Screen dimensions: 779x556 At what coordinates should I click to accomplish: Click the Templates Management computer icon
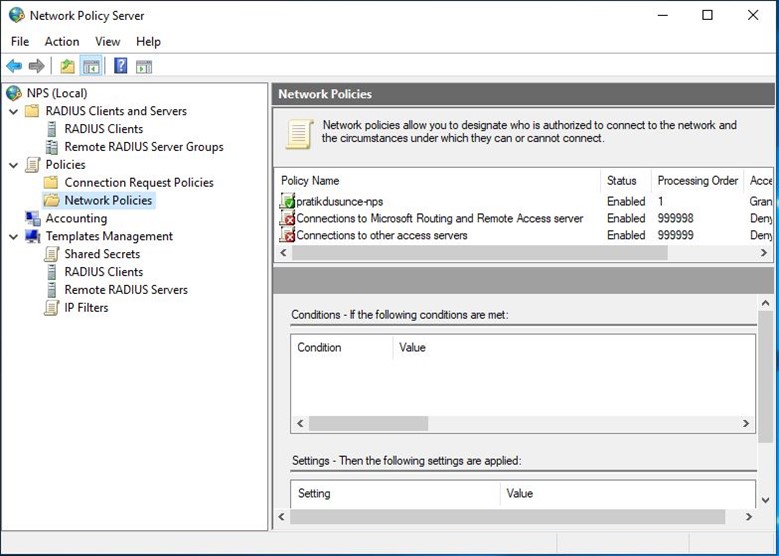33,236
